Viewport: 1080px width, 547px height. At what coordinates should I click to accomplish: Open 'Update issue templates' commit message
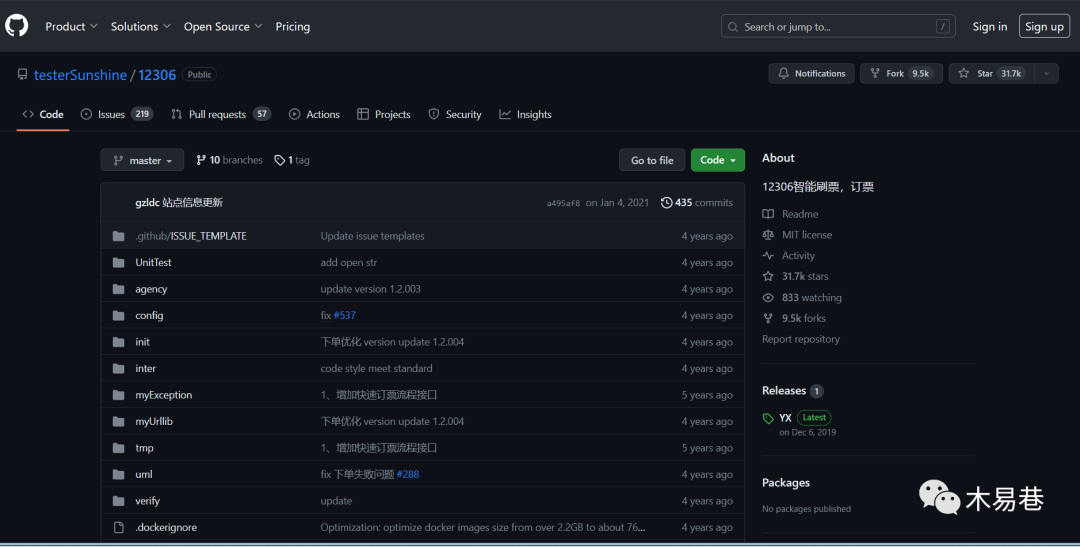(x=372, y=236)
